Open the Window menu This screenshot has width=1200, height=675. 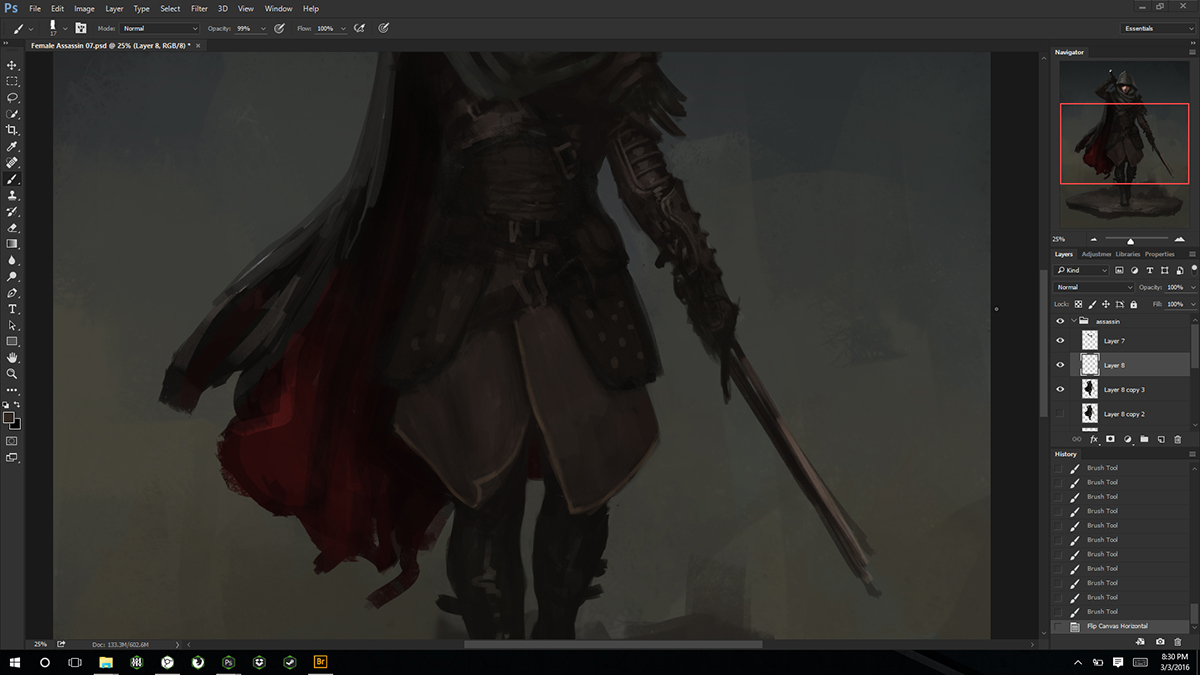(278, 8)
